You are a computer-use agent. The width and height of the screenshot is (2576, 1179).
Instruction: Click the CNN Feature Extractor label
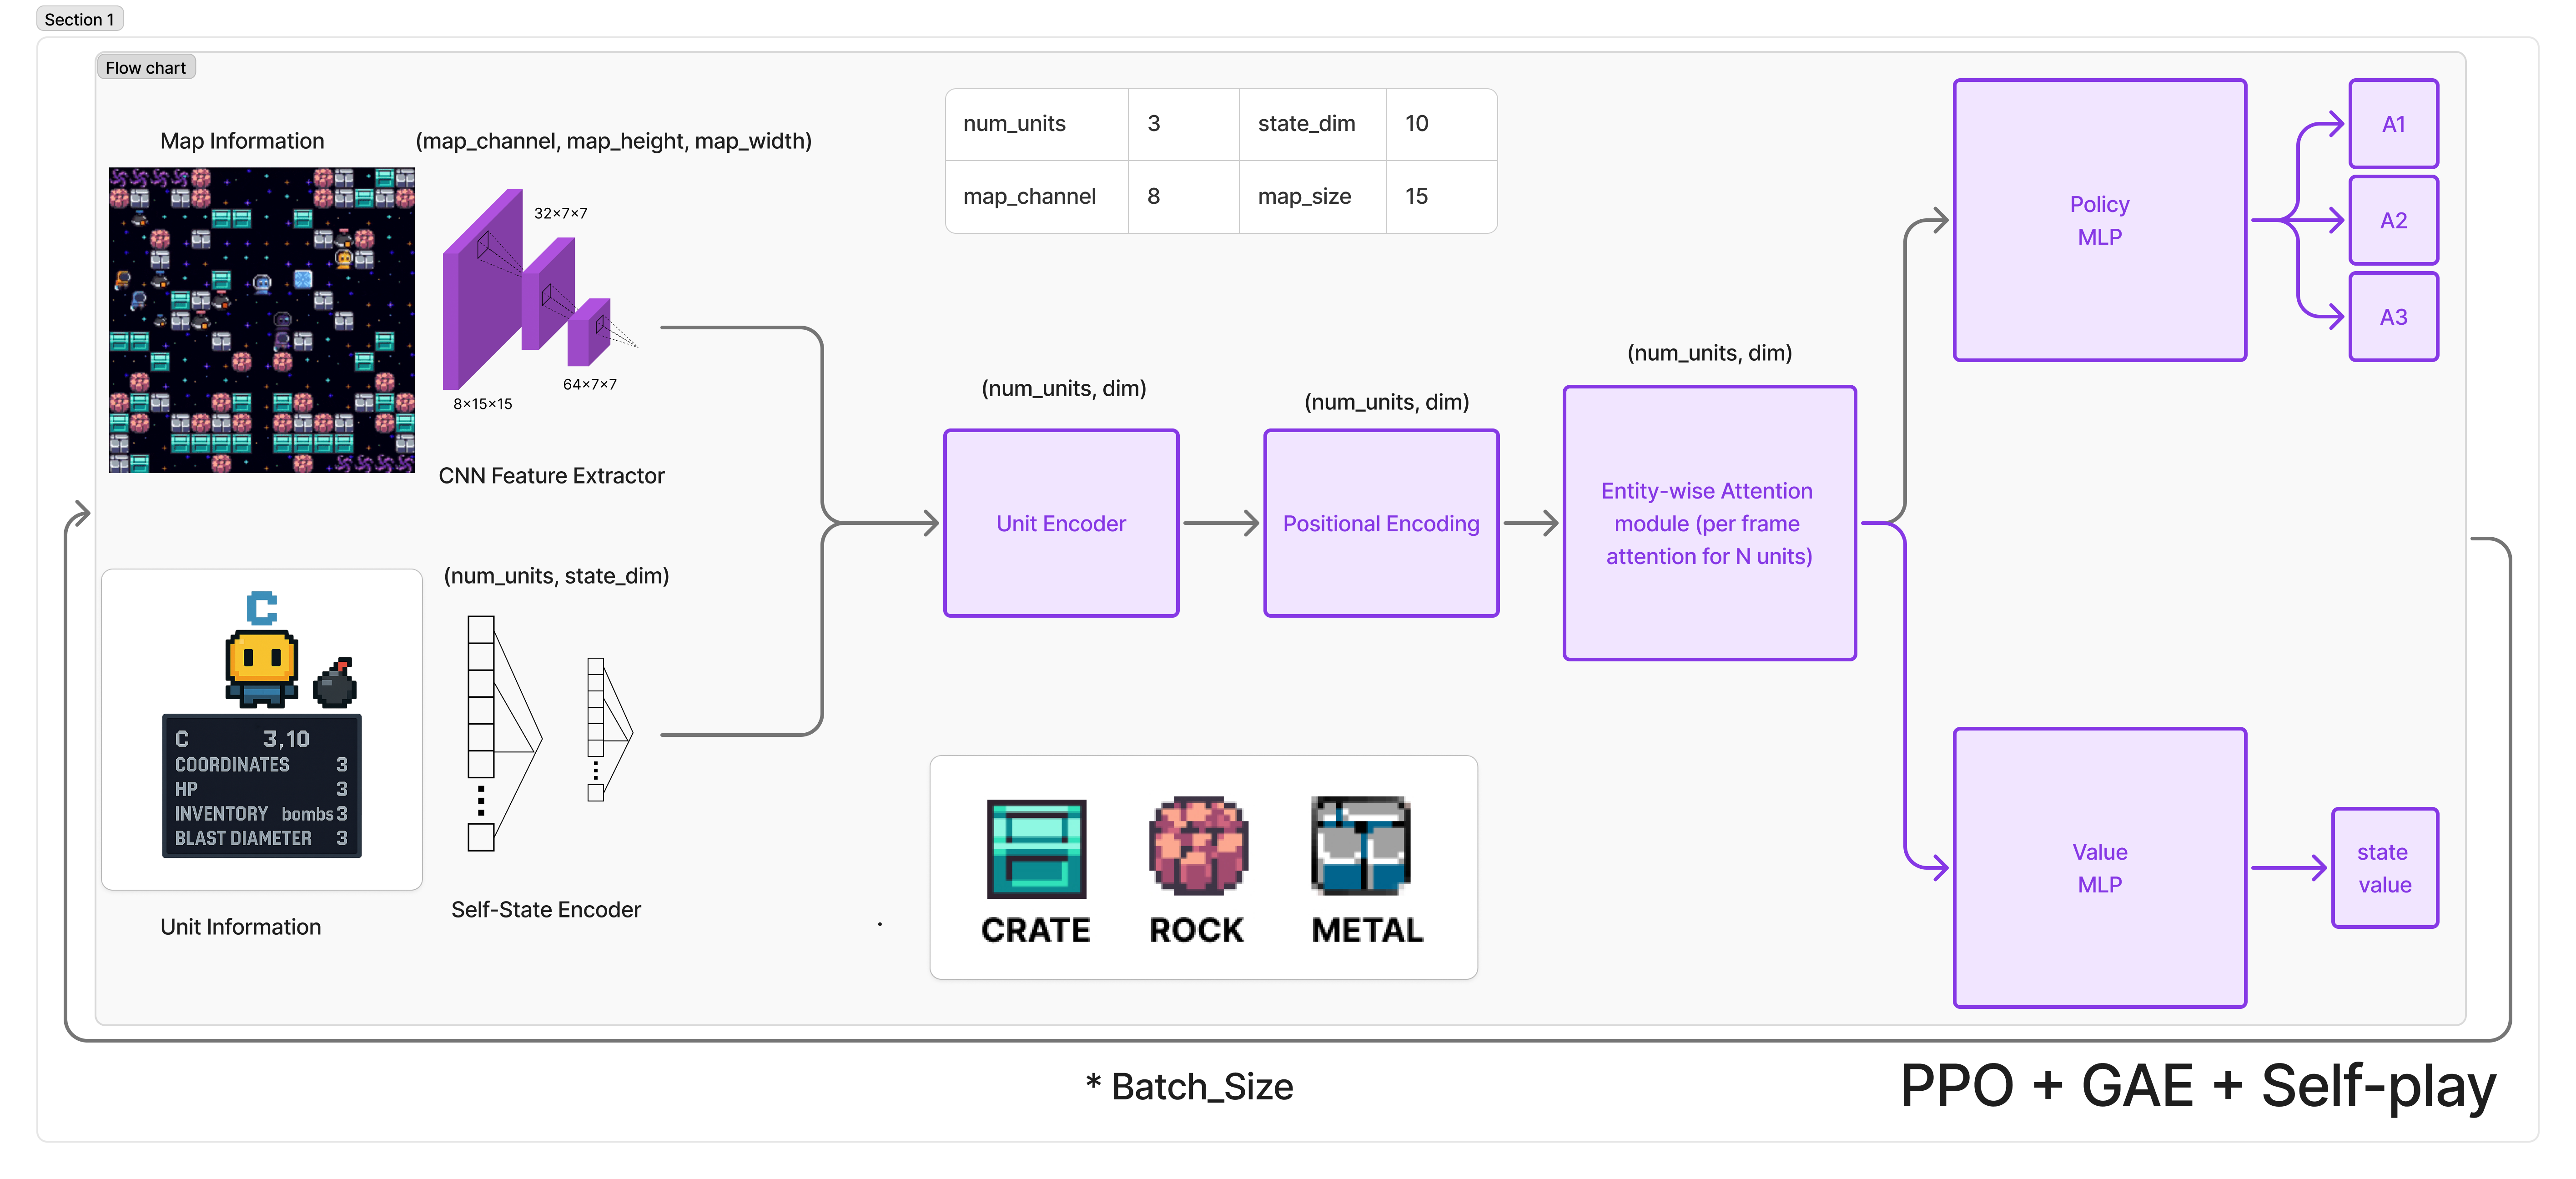tap(551, 476)
